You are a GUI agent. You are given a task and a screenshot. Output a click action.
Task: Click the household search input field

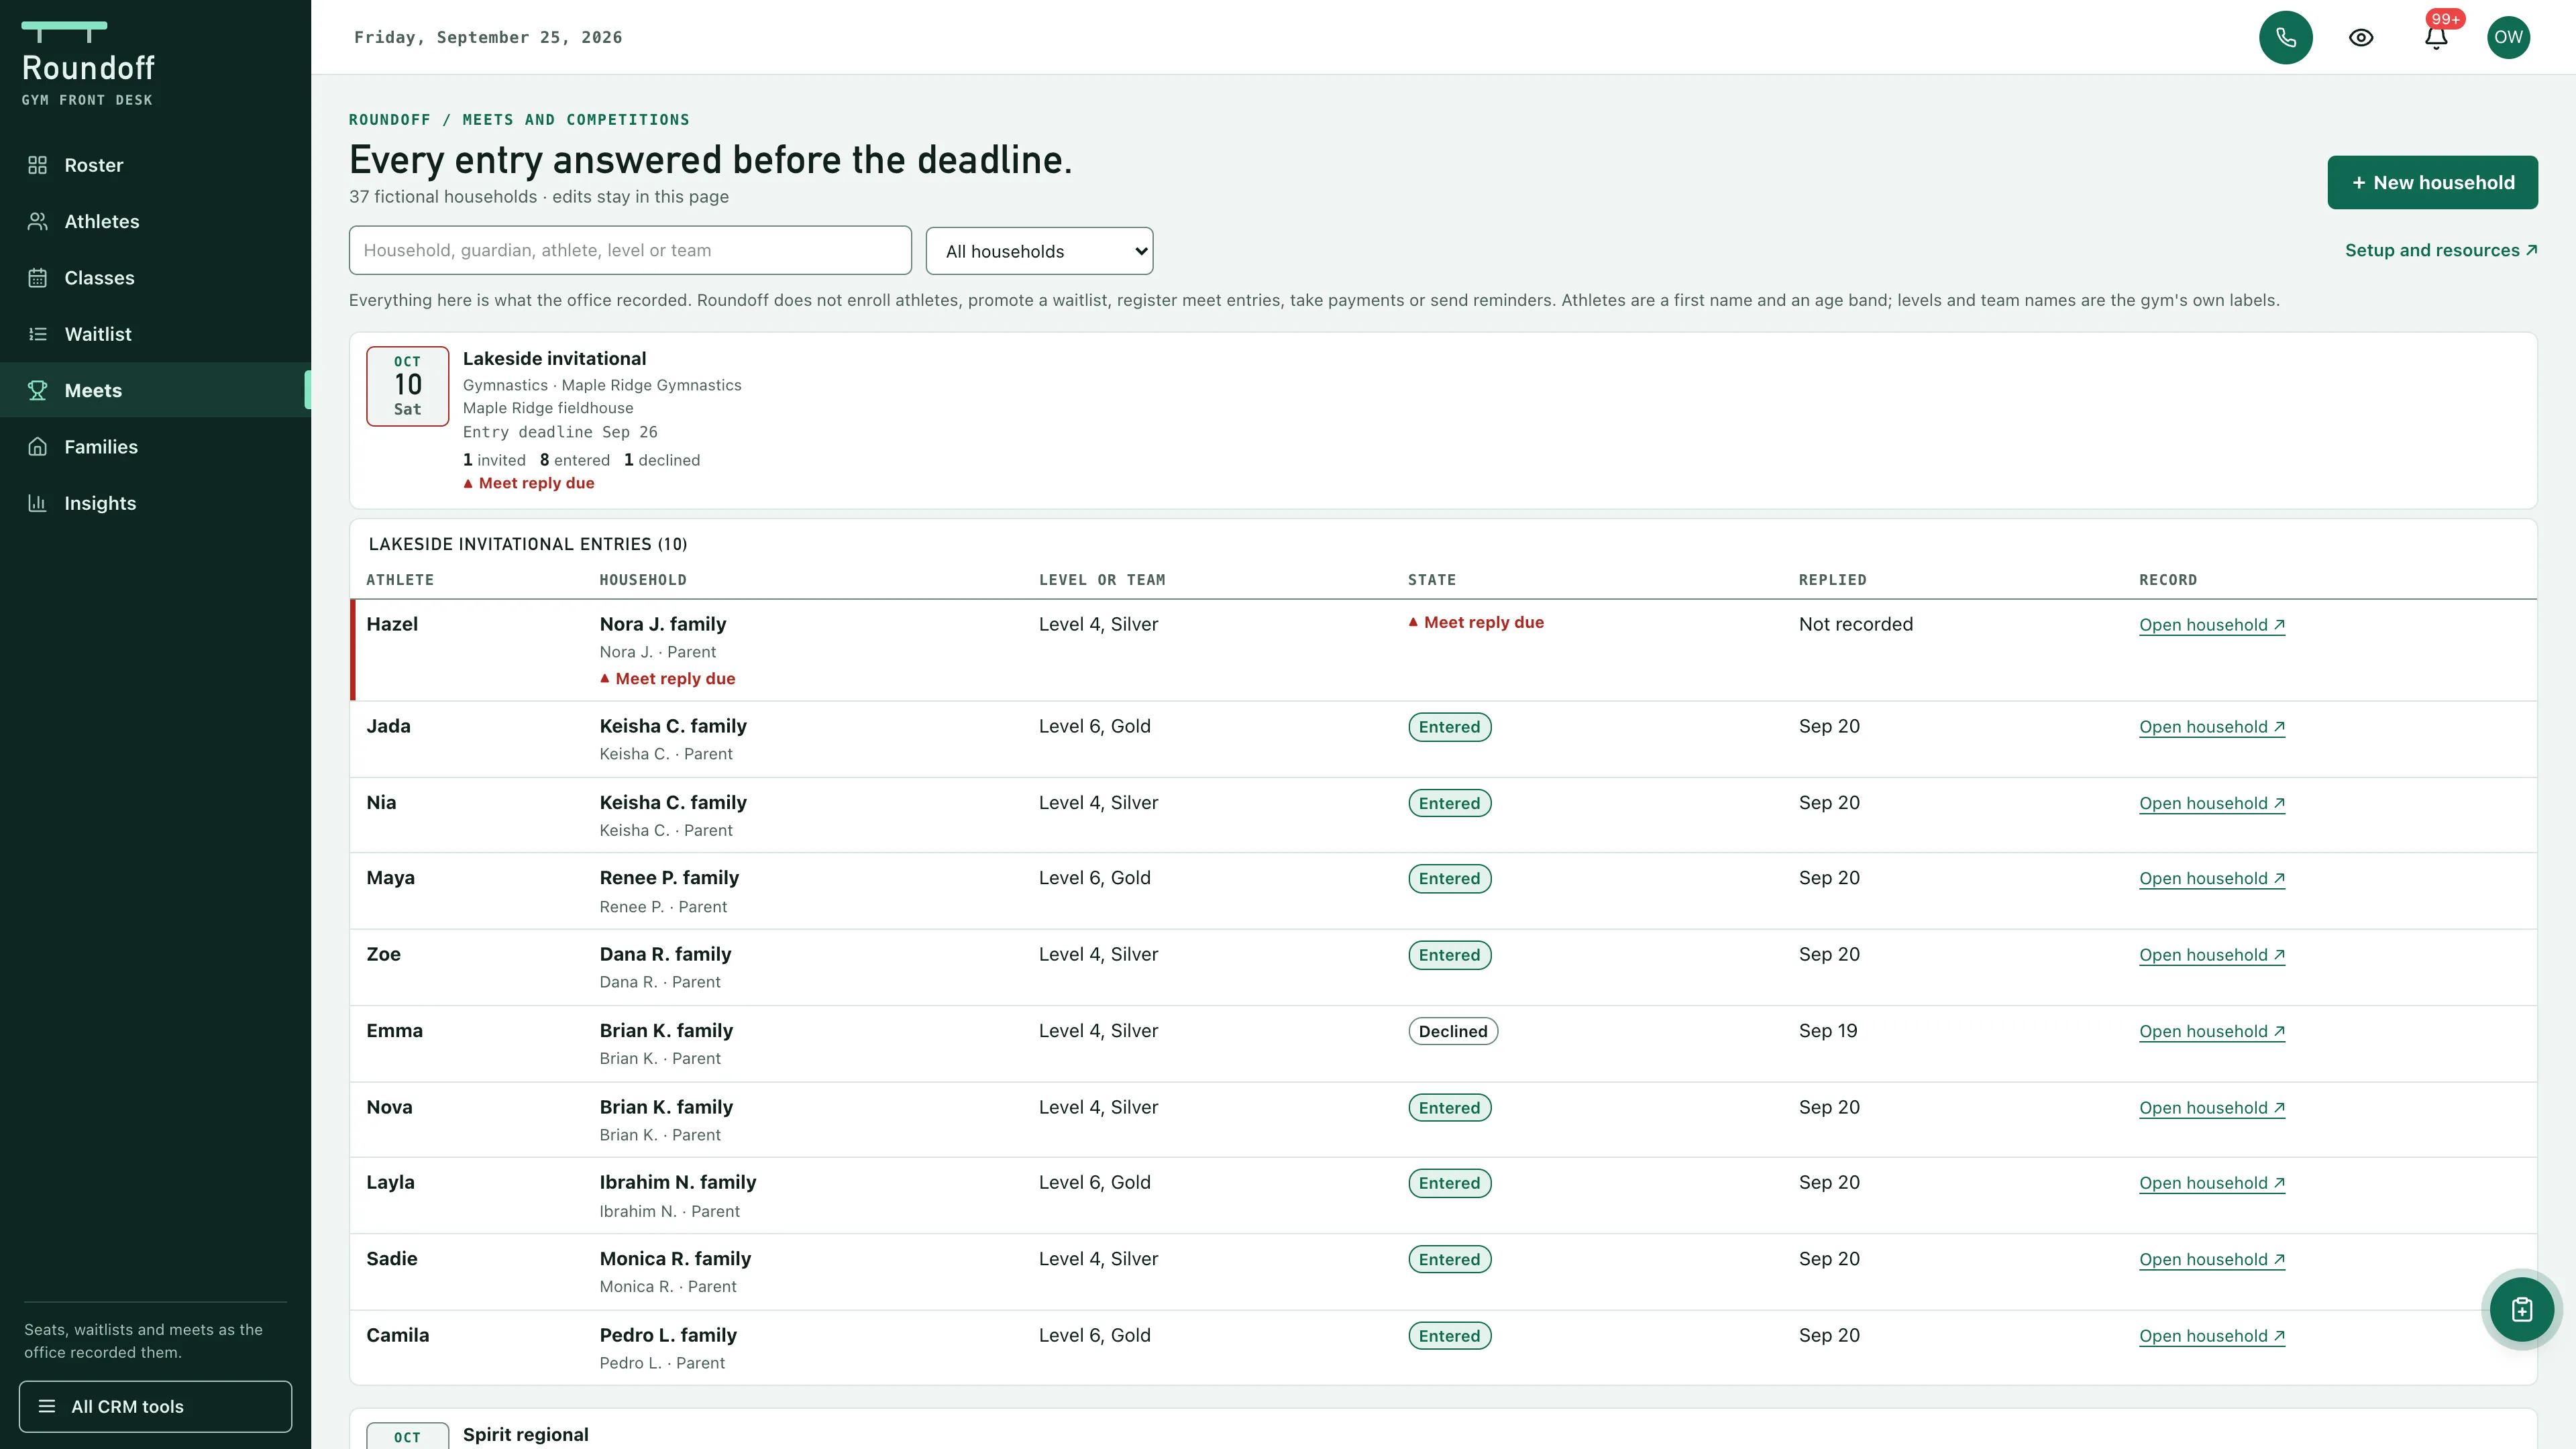pos(630,250)
